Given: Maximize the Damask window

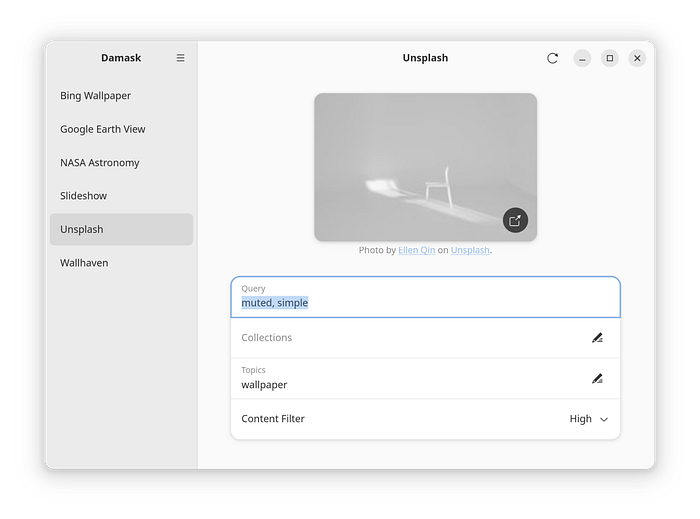Looking at the screenshot, I should click(610, 58).
